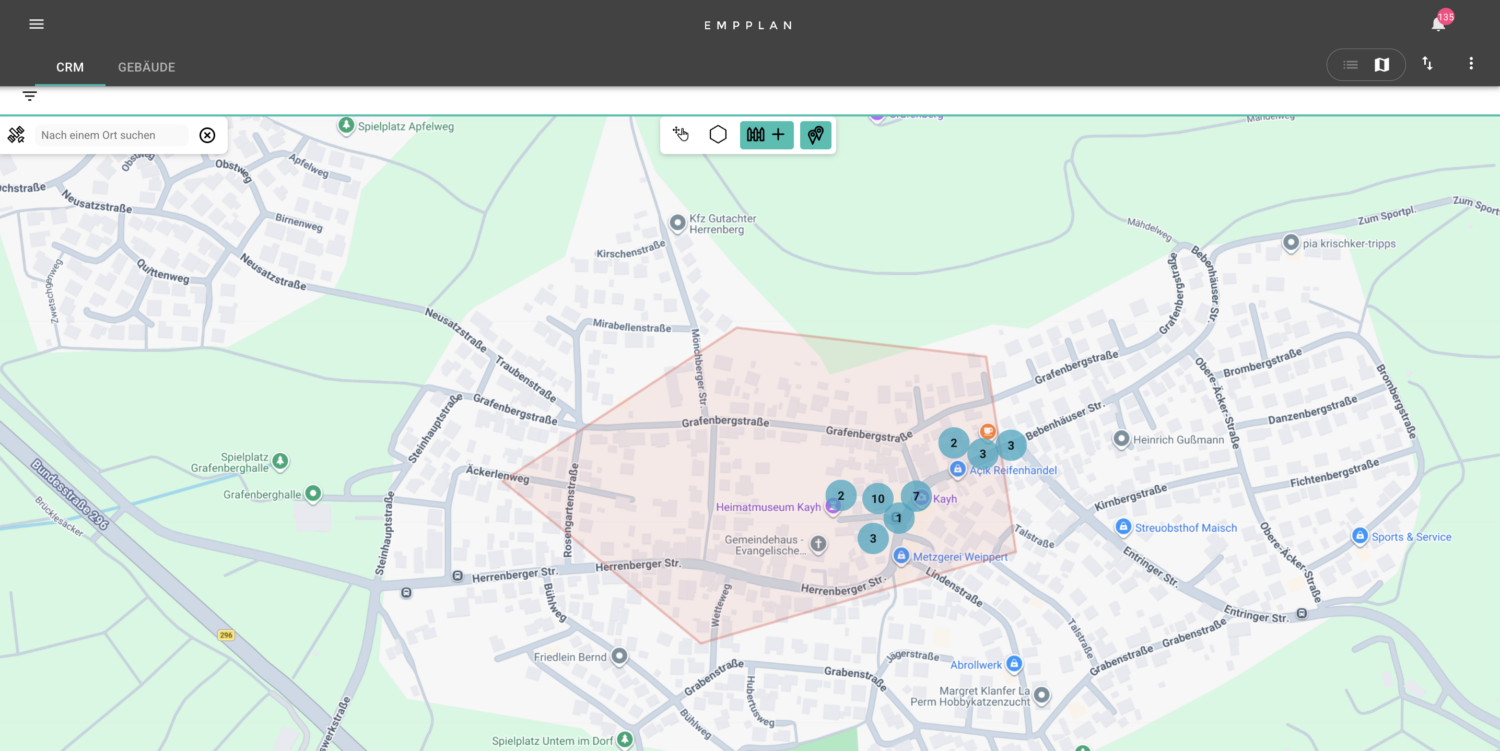Toggle satellite map view

point(16,135)
